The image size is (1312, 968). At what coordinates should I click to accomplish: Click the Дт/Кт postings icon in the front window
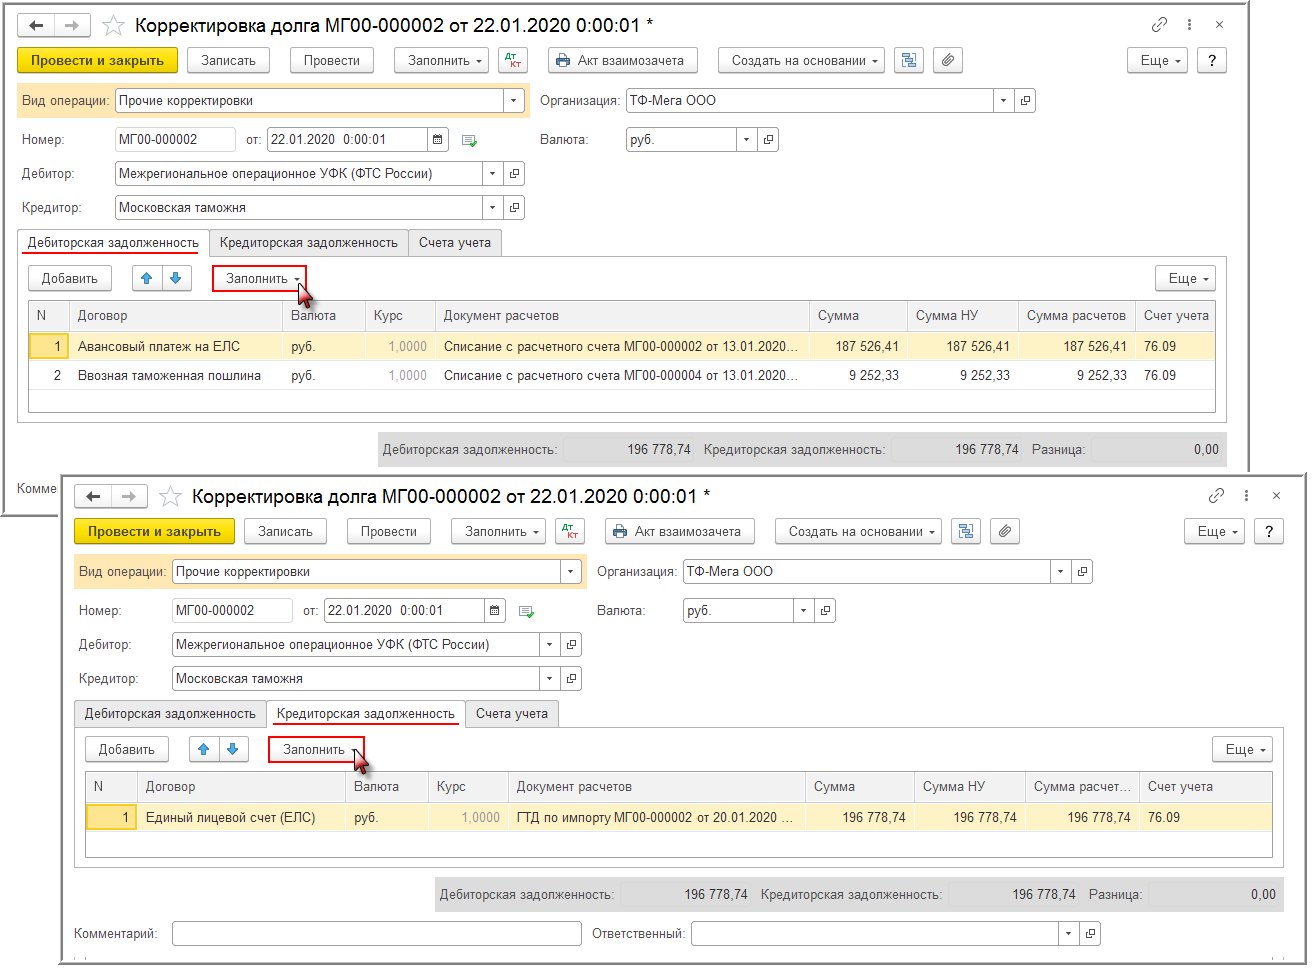coord(570,532)
